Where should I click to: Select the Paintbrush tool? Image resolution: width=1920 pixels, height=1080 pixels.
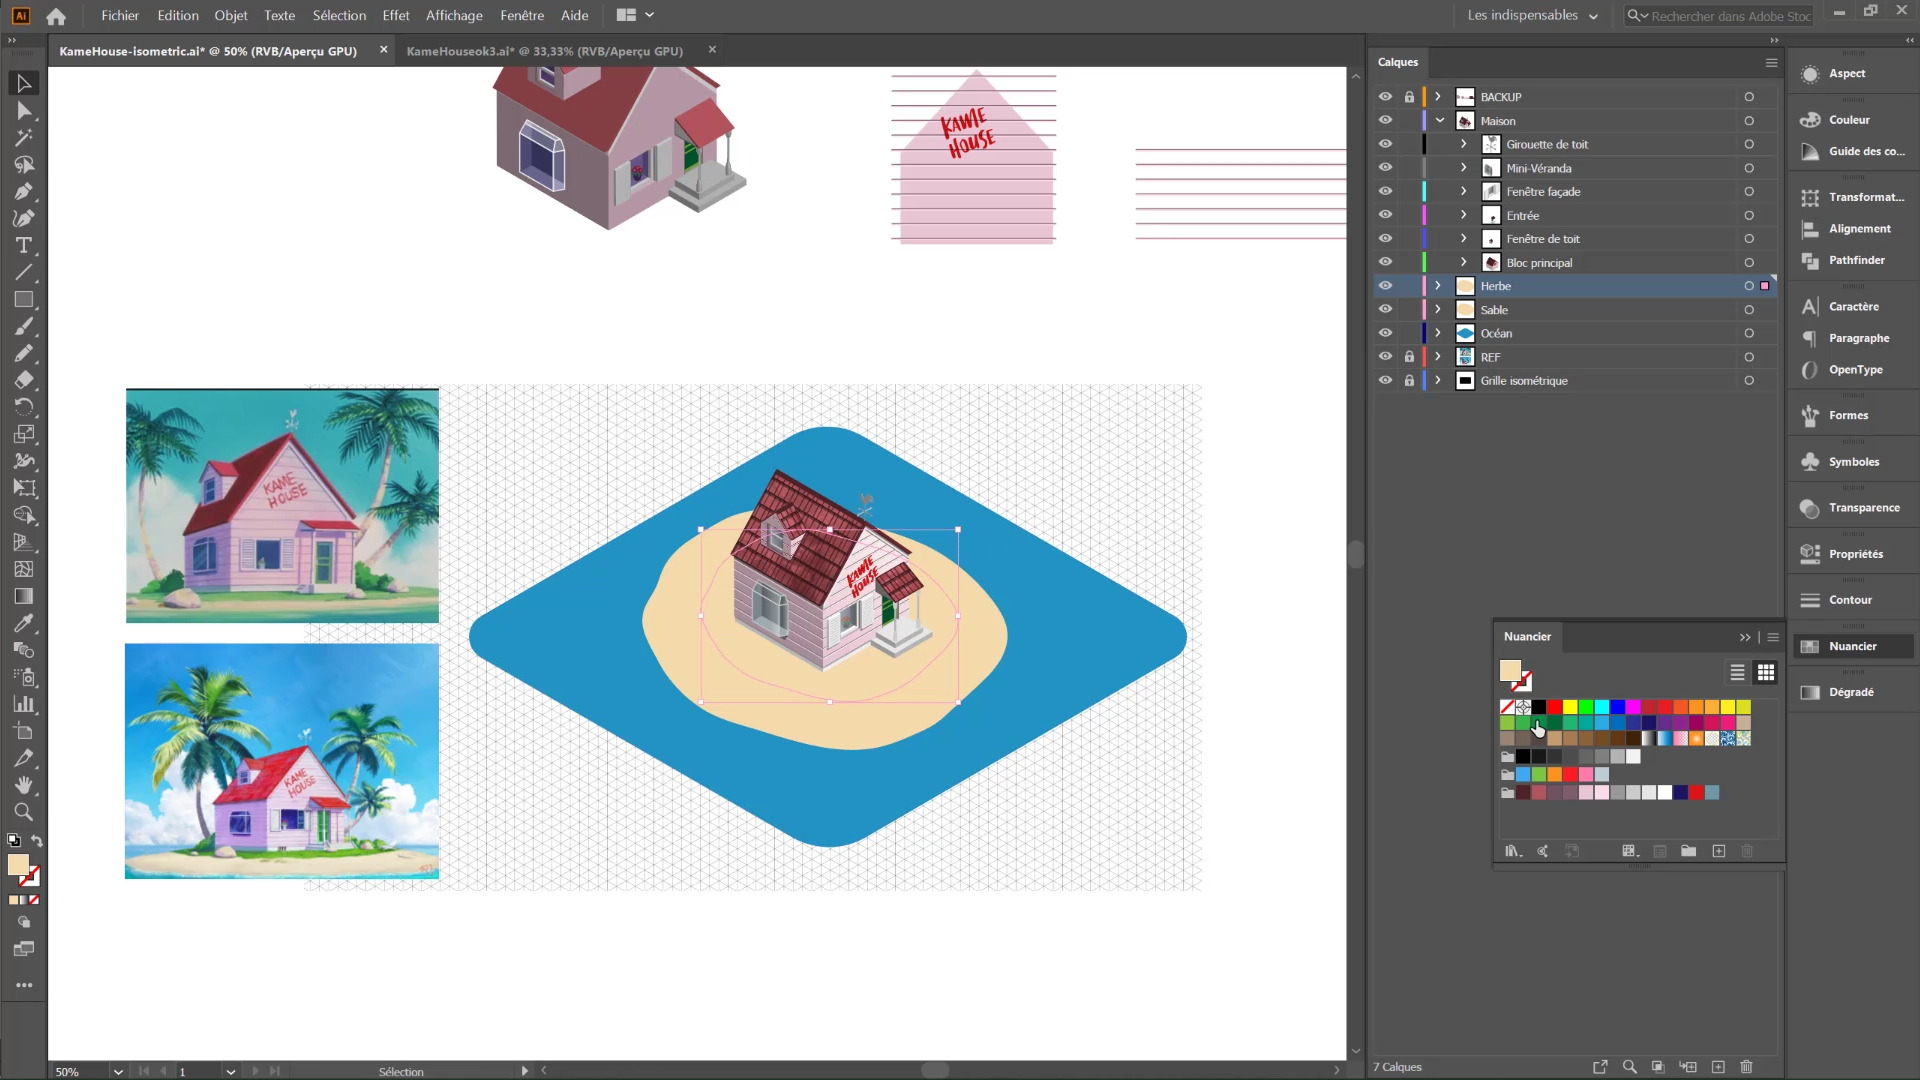pyautogui.click(x=24, y=327)
